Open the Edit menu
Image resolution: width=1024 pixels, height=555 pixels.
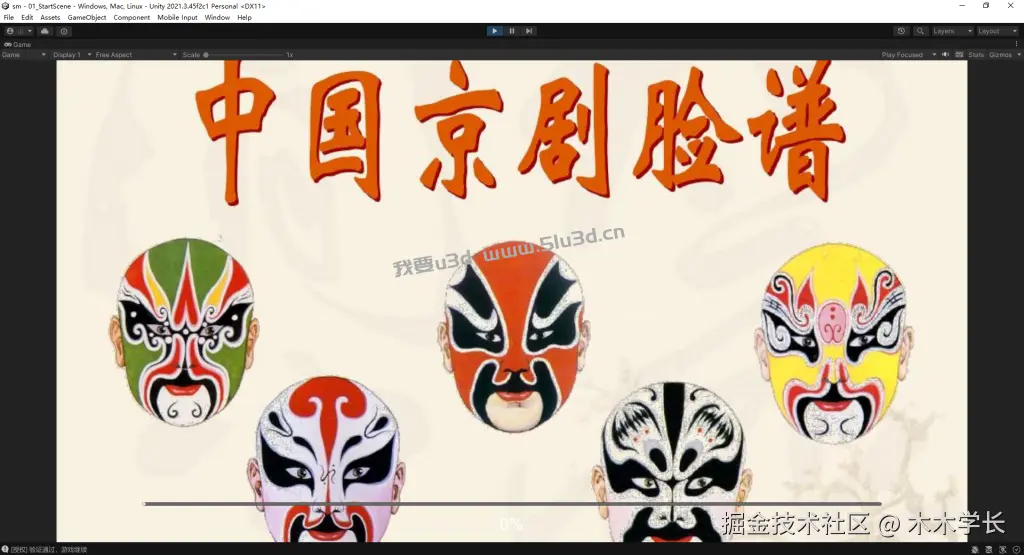pos(27,18)
